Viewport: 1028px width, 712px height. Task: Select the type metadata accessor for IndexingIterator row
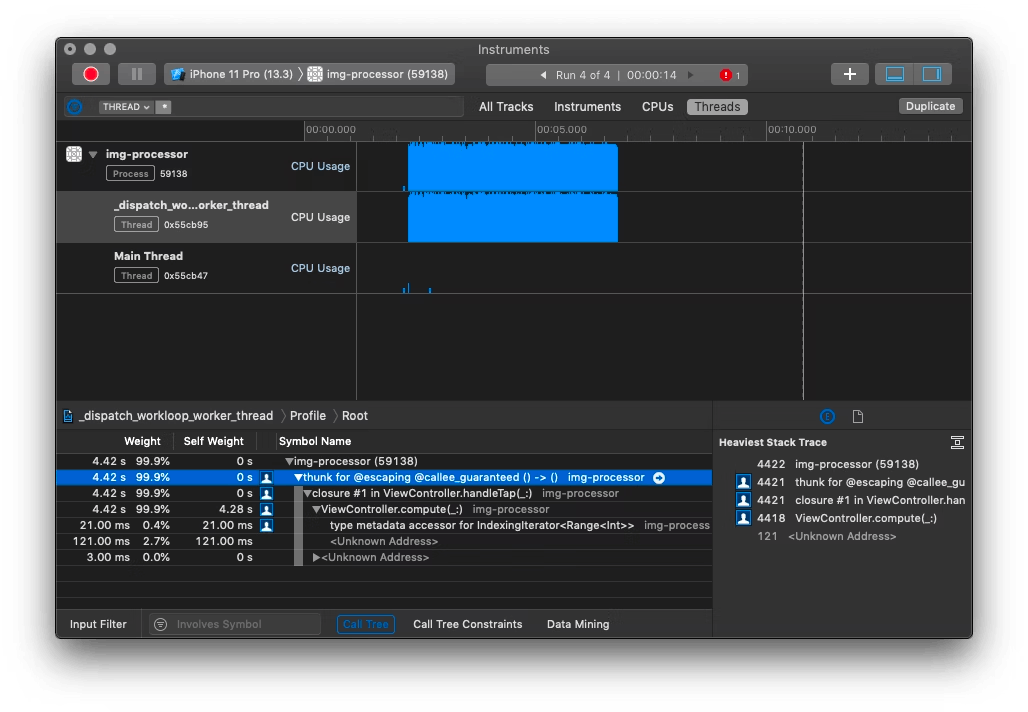[384, 525]
